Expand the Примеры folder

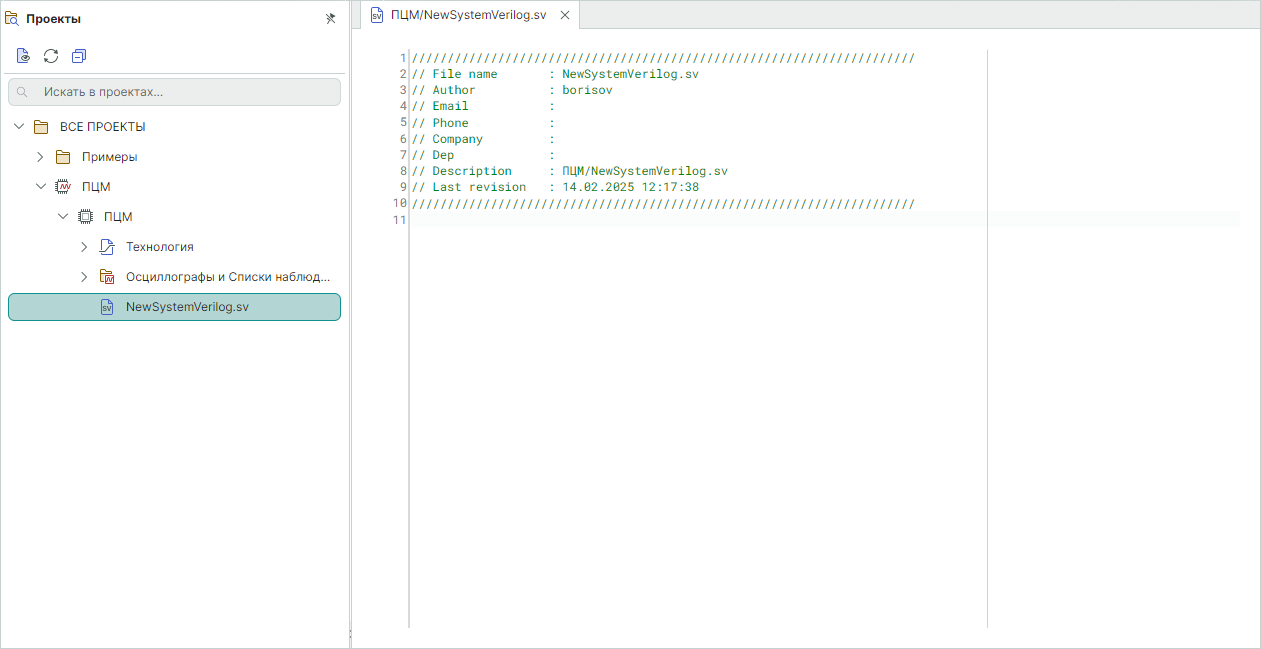click(x=41, y=157)
